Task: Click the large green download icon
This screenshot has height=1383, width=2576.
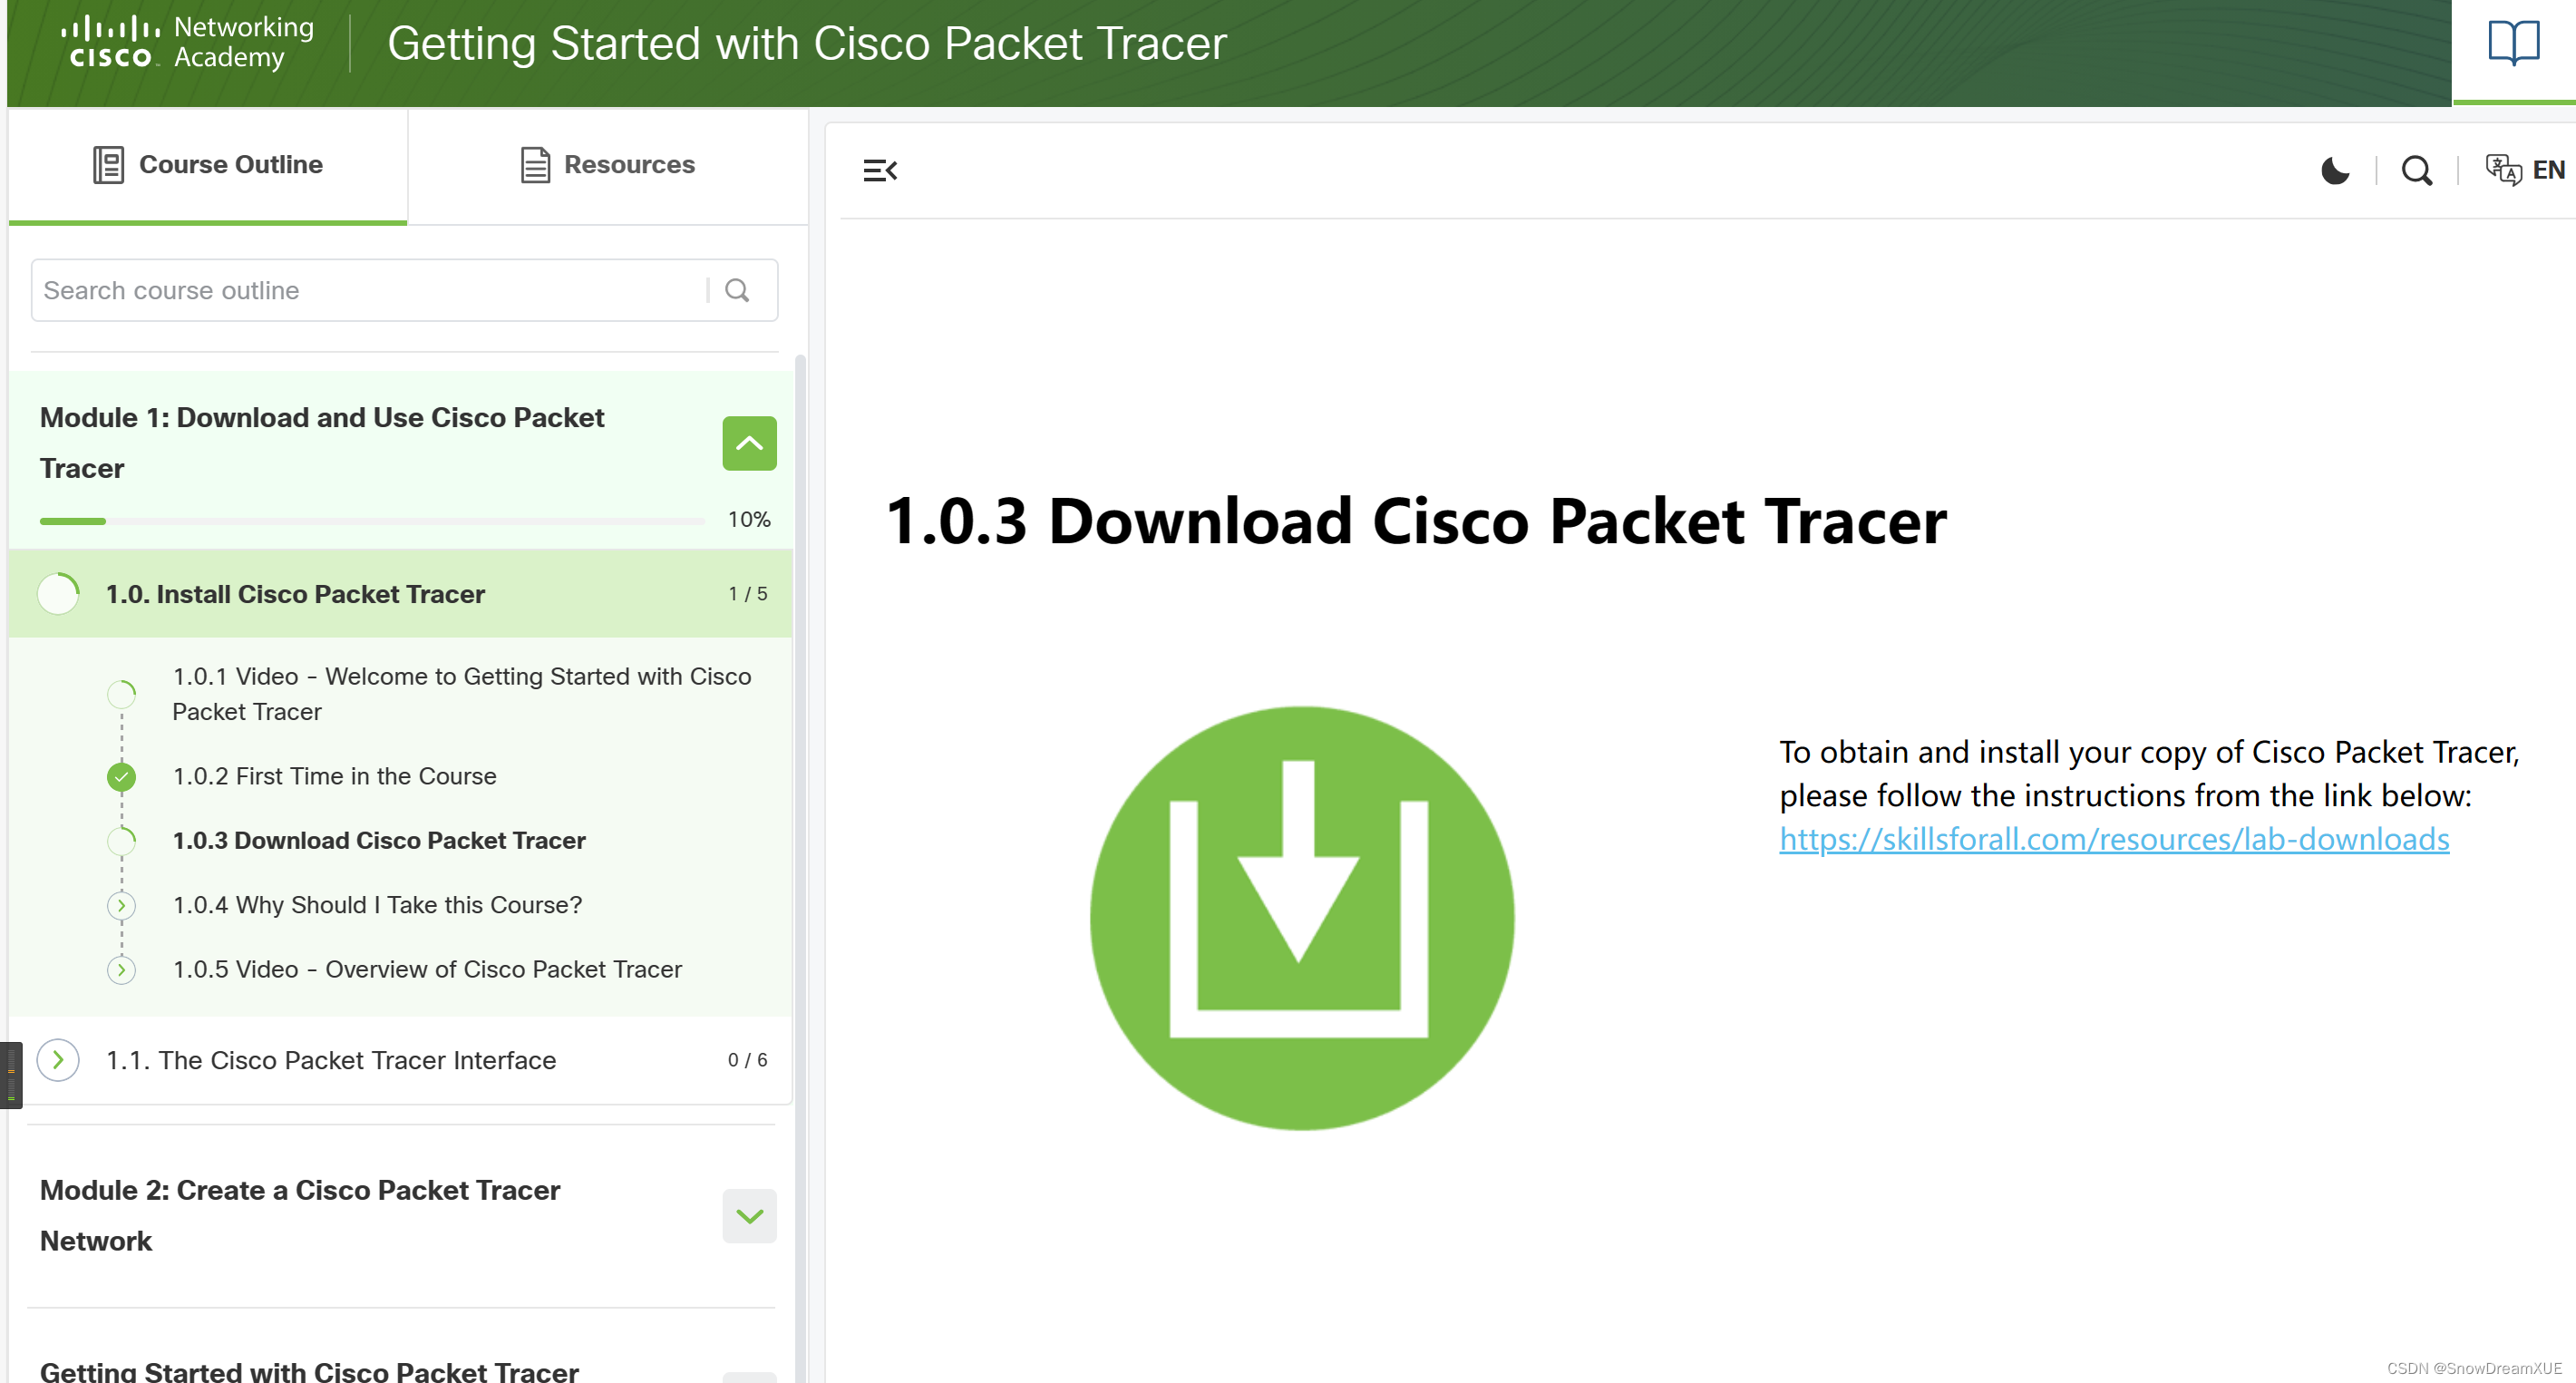Action: (x=1301, y=917)
